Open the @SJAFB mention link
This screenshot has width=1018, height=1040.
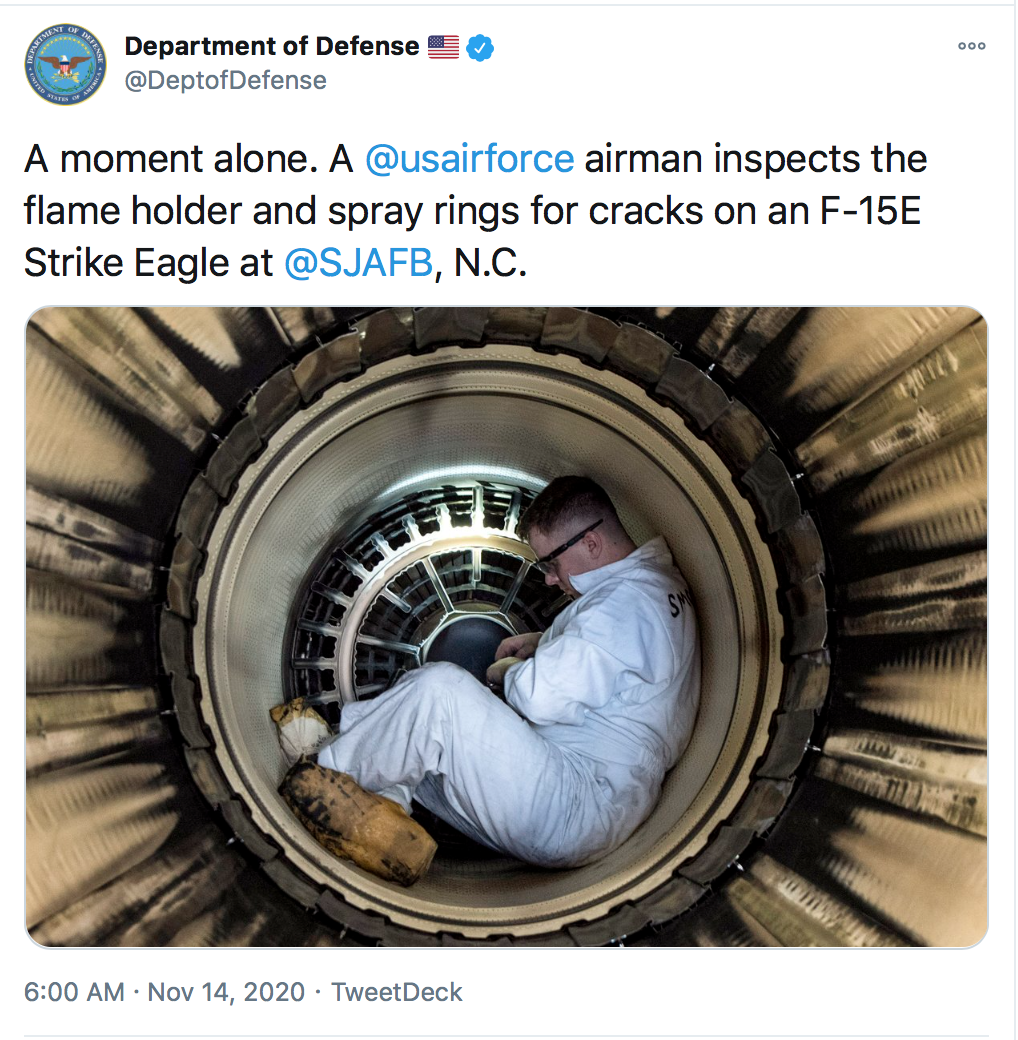(359, 263)
